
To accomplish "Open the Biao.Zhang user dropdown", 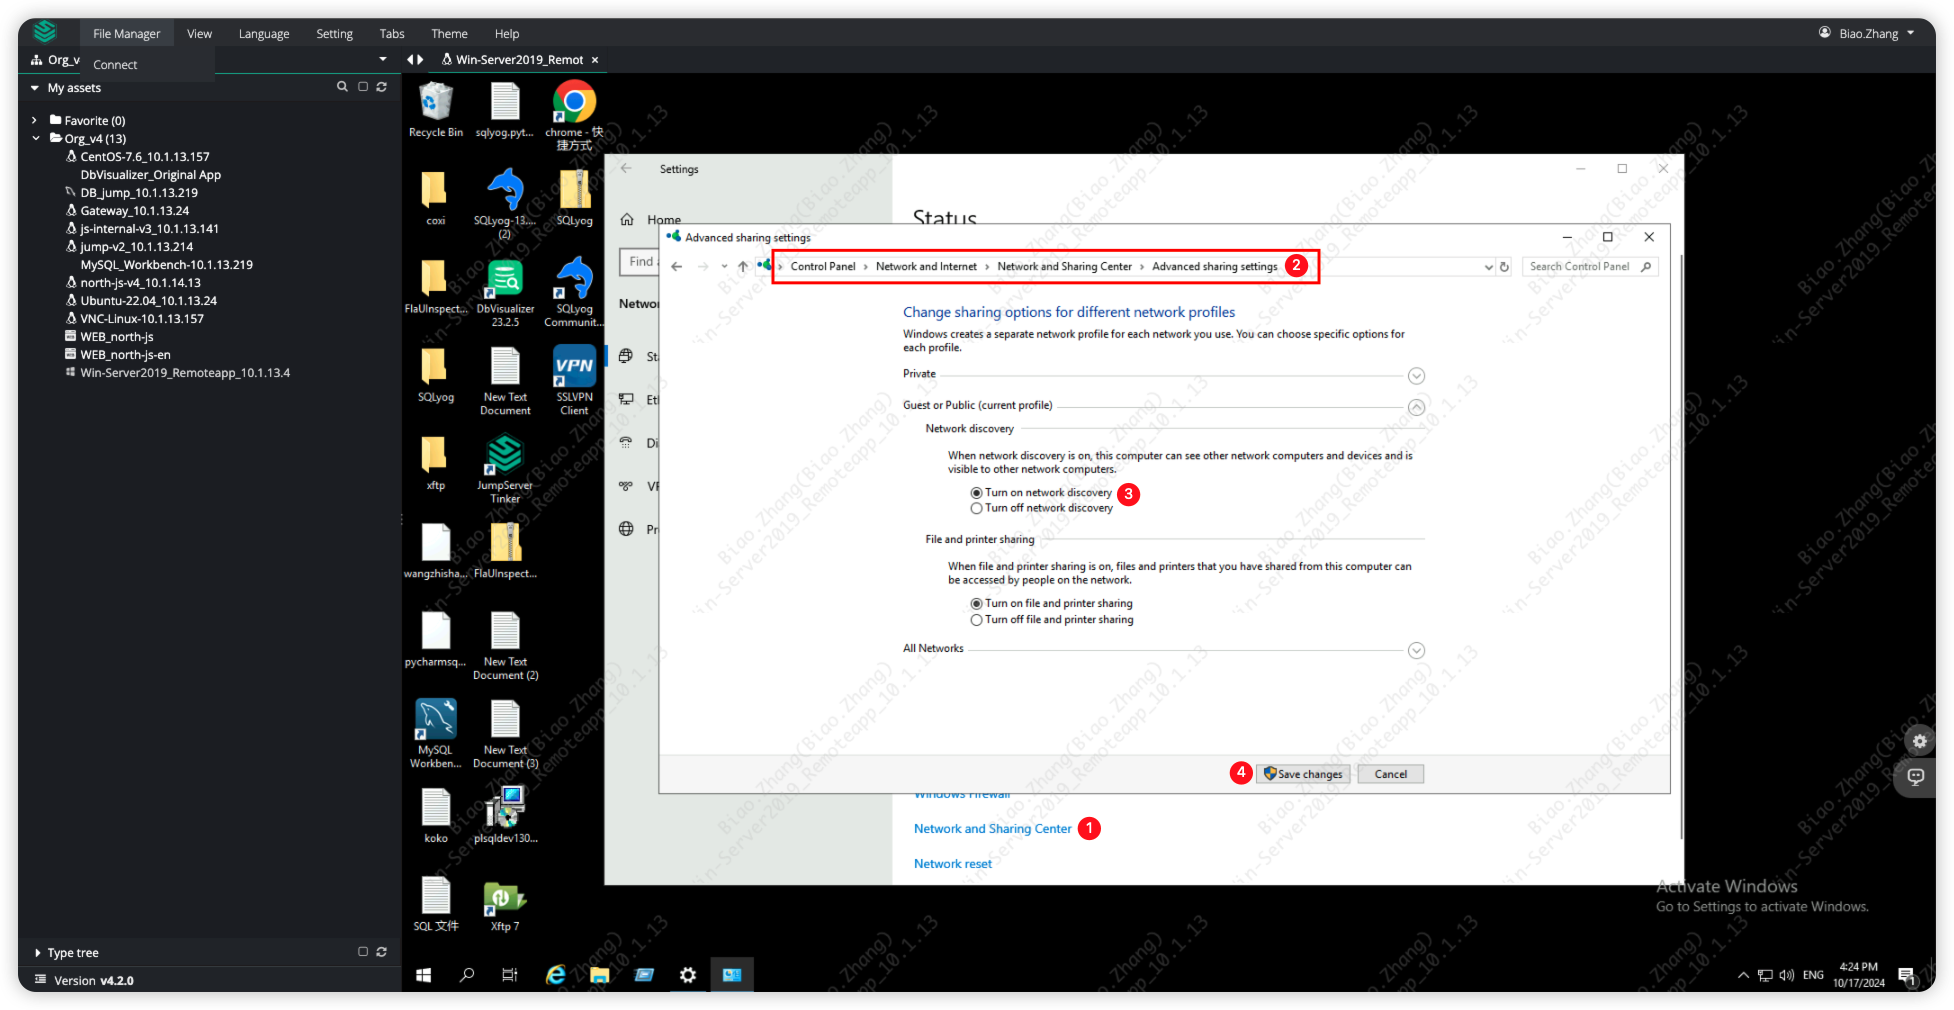I will 1866,33.
